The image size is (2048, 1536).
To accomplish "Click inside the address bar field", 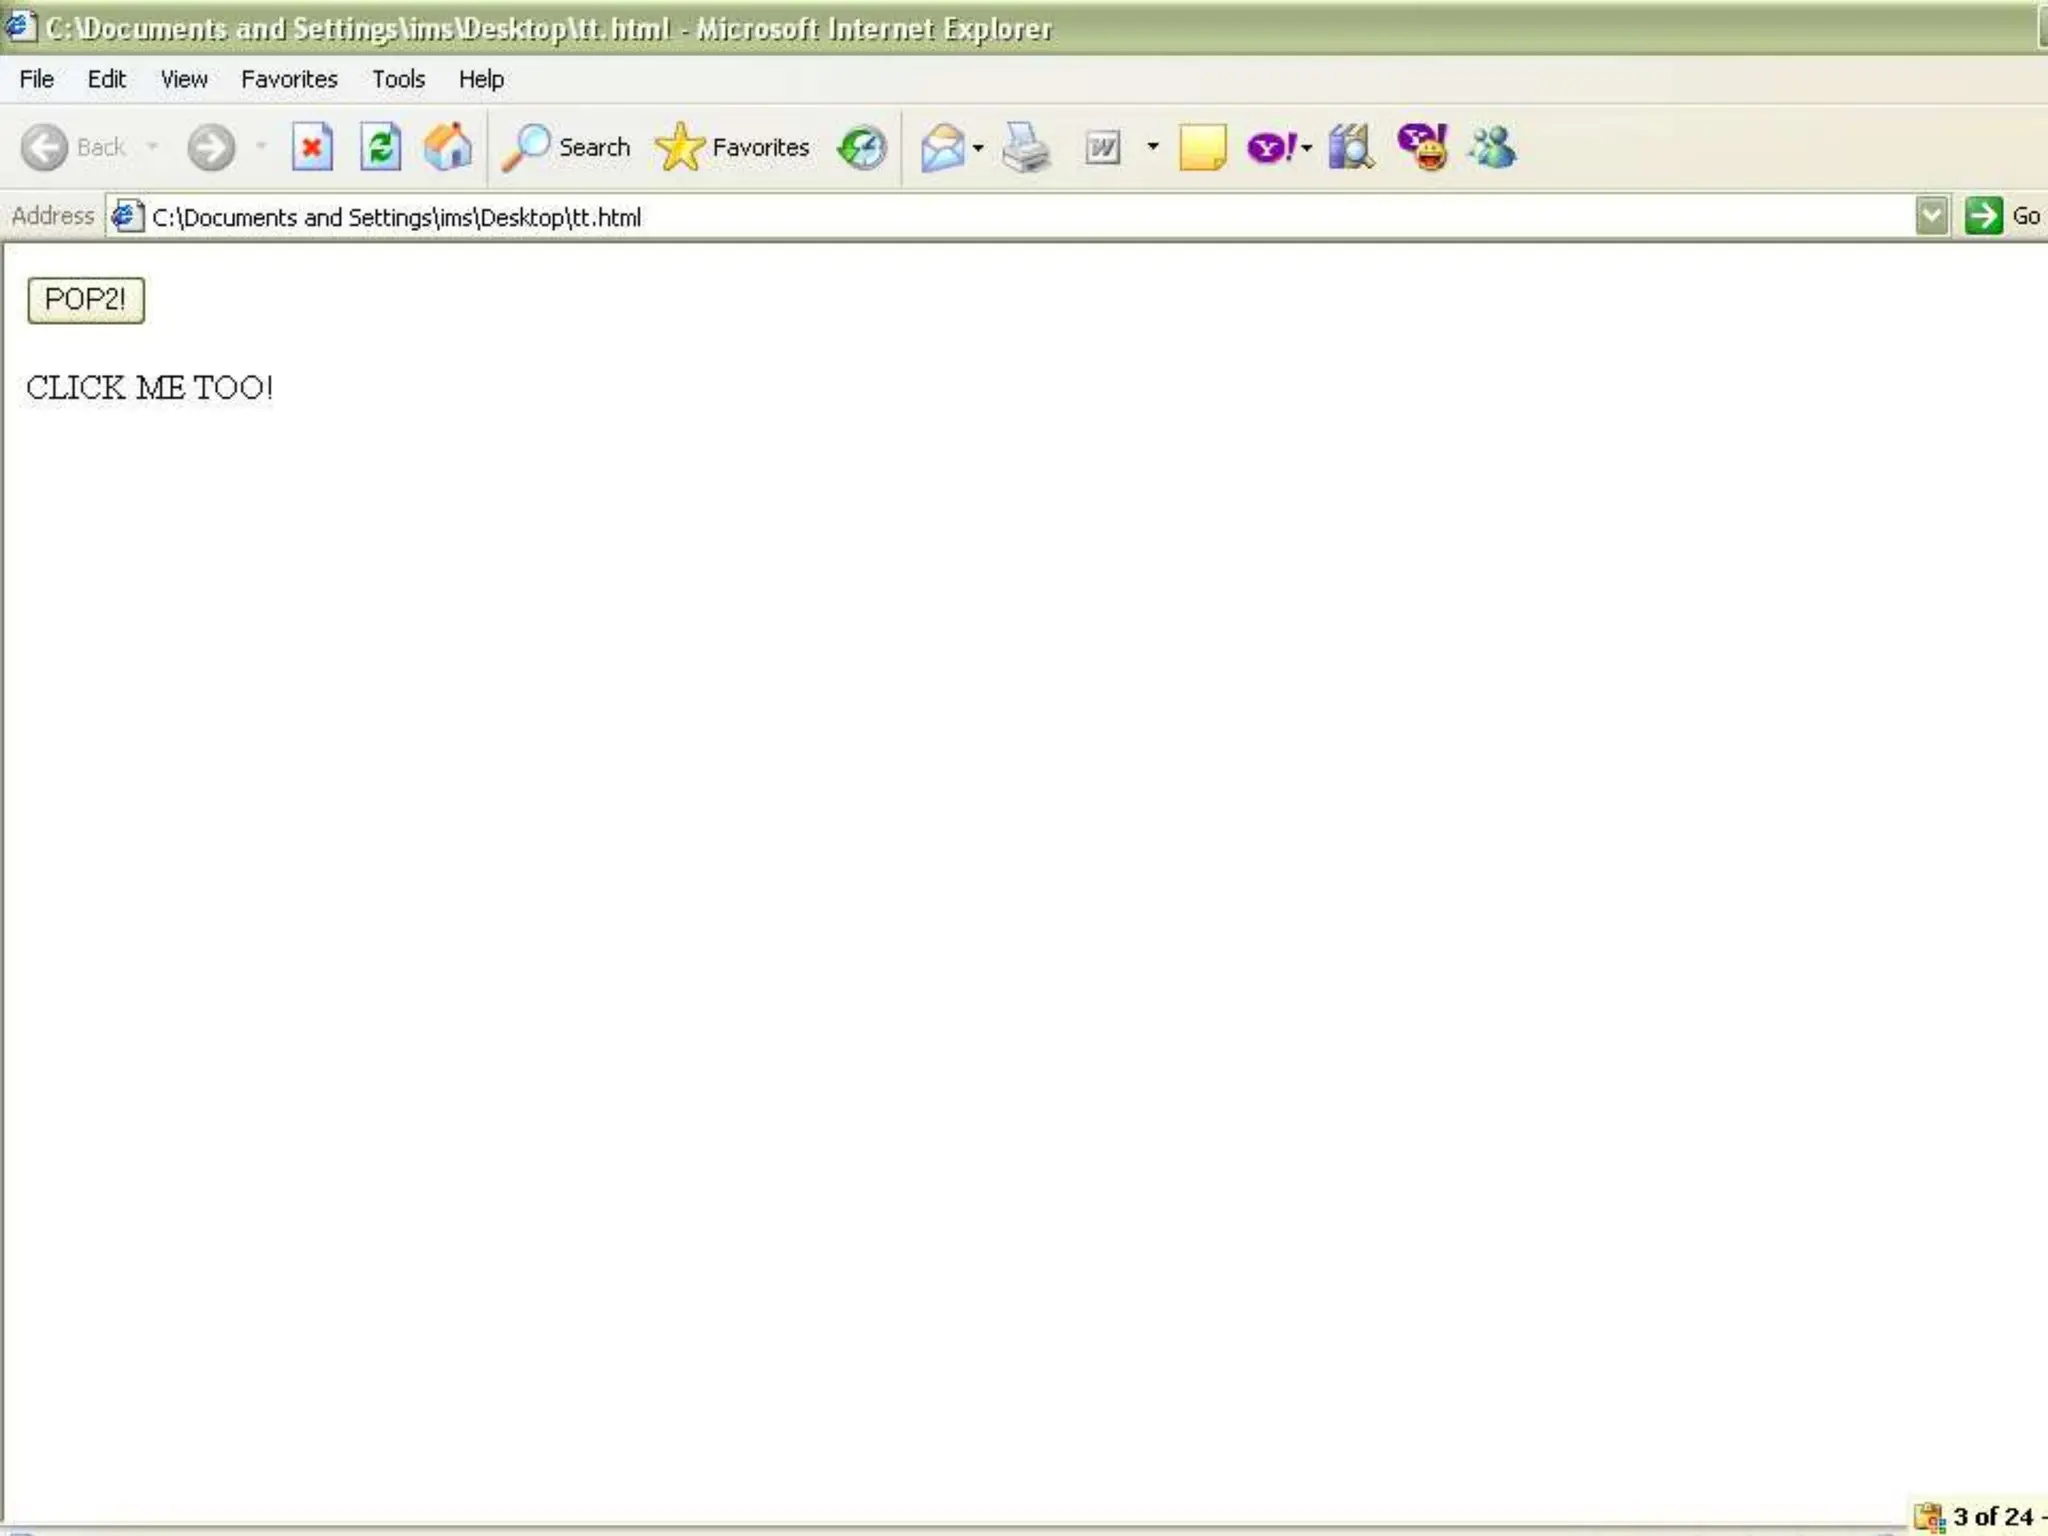I will click(1000, 217).
